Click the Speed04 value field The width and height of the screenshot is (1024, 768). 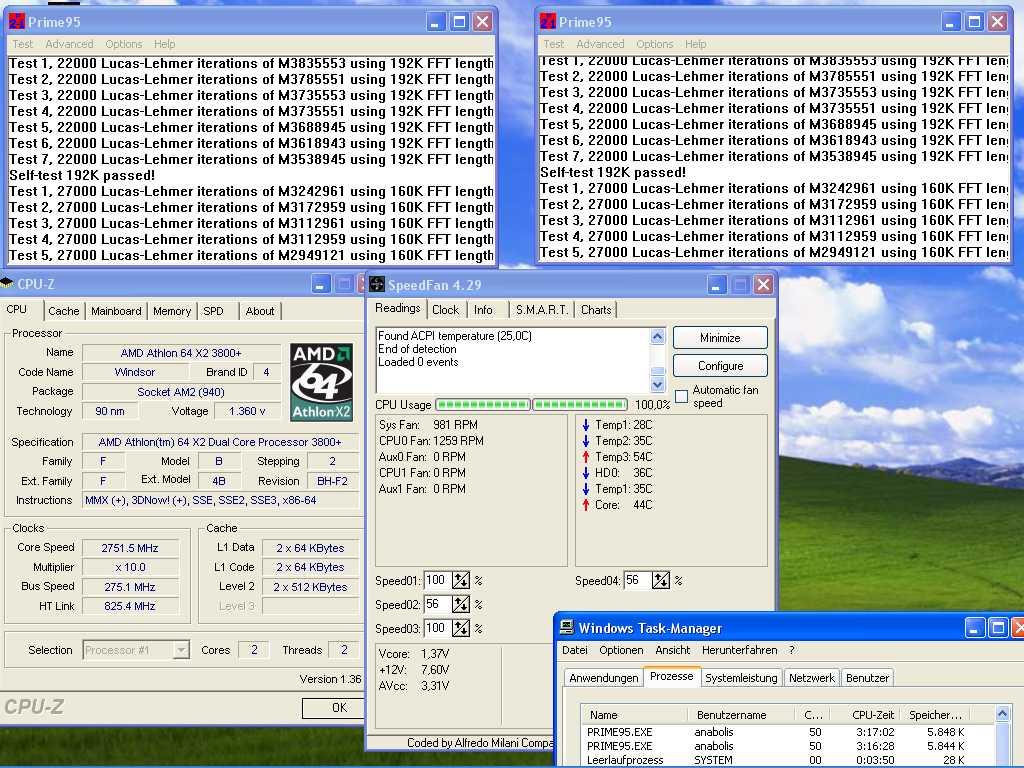(x=637, y=580)
